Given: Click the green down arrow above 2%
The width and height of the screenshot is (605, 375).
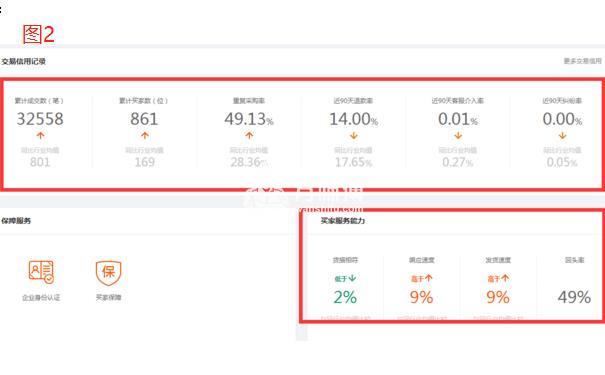Looking at the screenshot, I should pos(352,278).
